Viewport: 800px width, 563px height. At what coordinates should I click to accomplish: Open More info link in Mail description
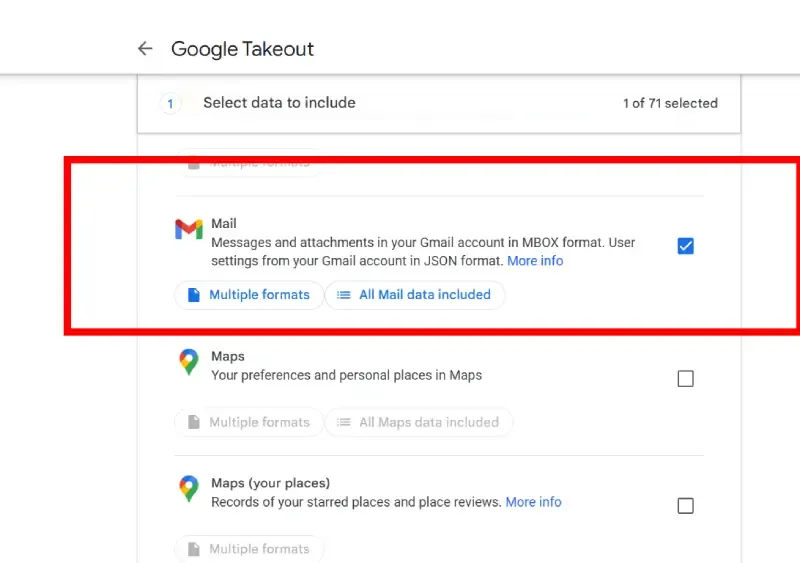click(x=535, y=261)
